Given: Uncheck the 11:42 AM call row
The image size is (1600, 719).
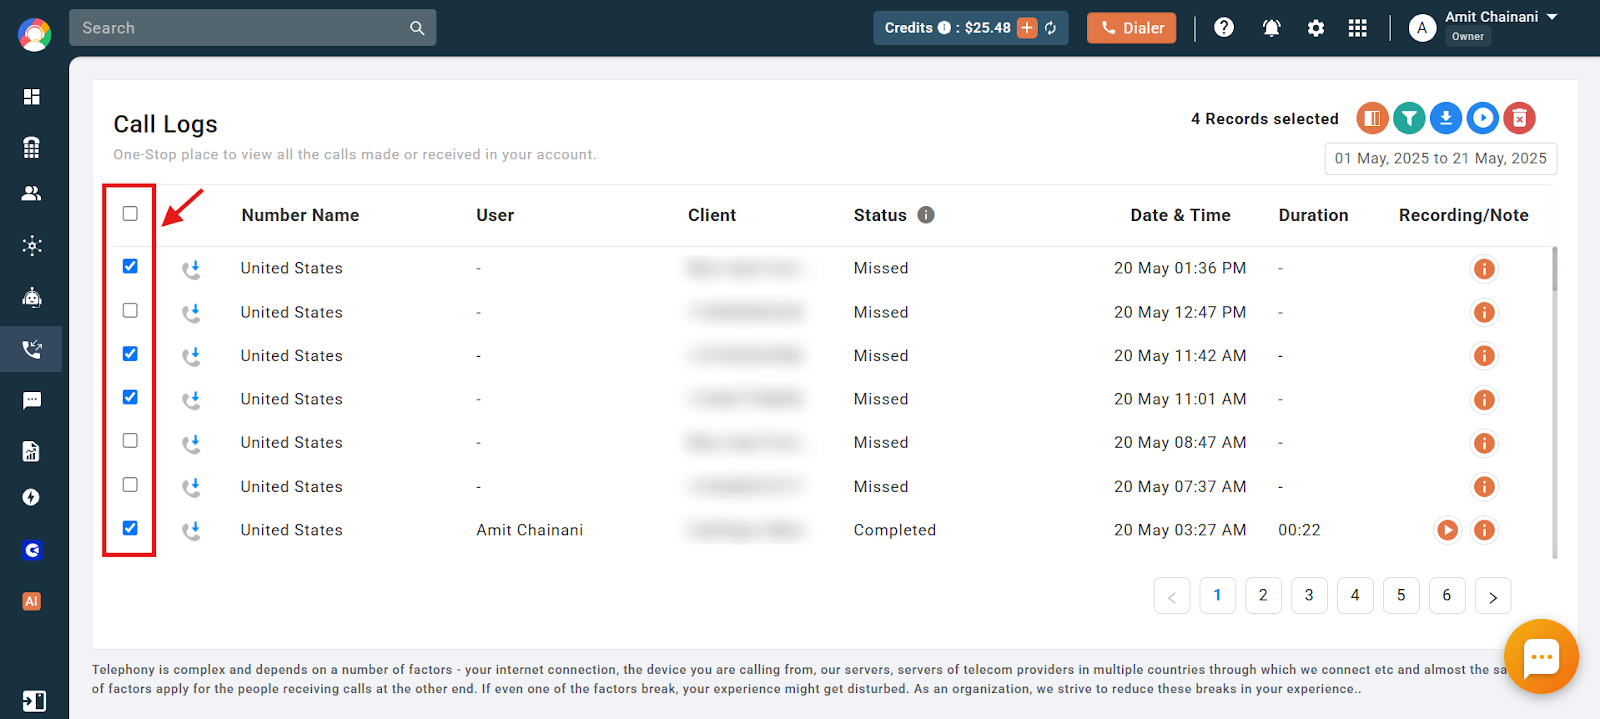Looking at the screenshot, I should pos(130,353).
